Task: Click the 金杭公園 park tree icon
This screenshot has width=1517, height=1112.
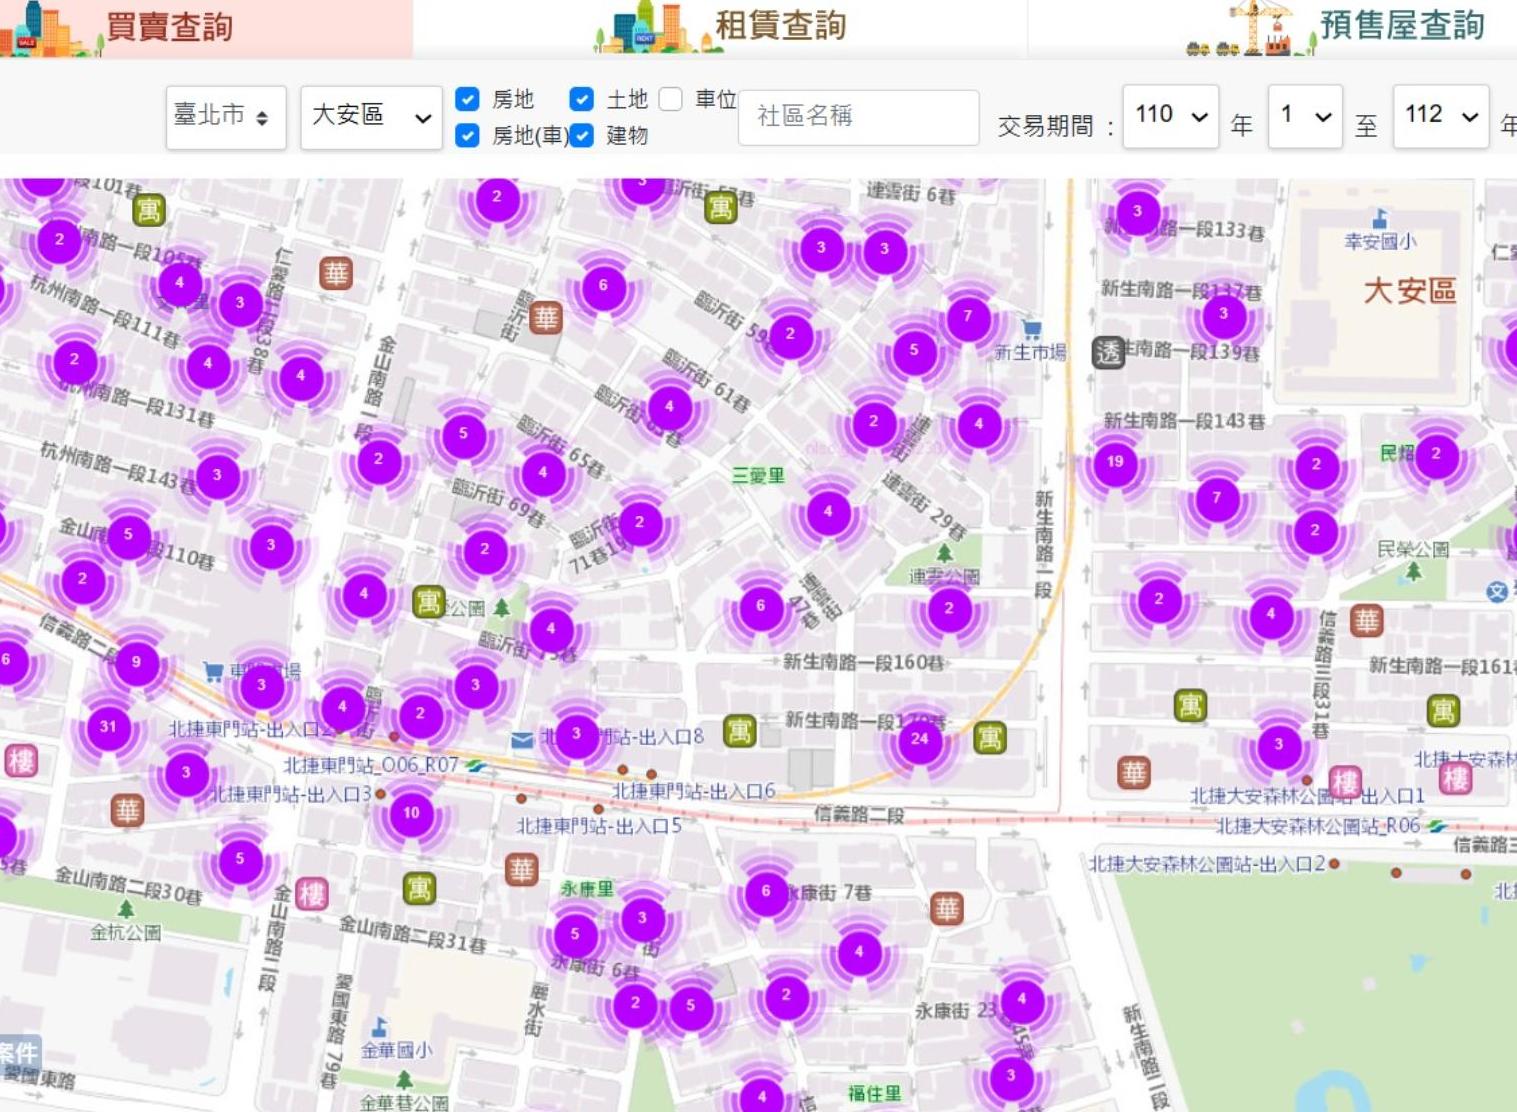Action: tap(126, 909)
